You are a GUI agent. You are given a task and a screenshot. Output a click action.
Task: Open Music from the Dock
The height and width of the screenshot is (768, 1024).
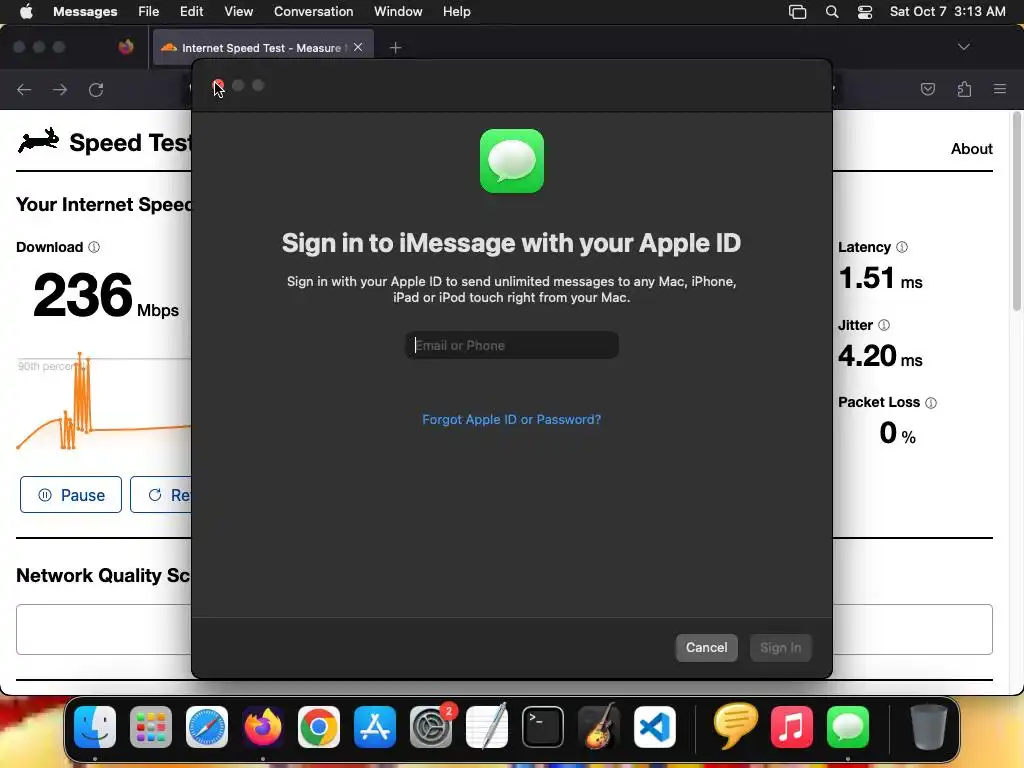[x=792, y=727]
